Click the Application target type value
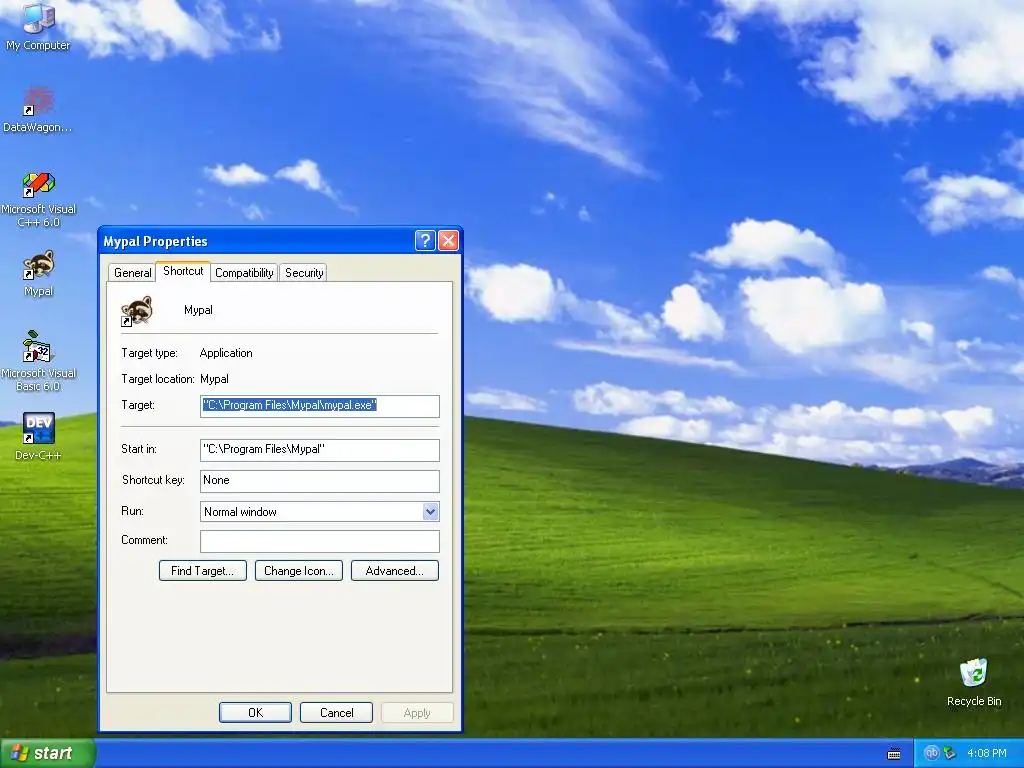This screenshot has width=1024, height=768. 226,353
